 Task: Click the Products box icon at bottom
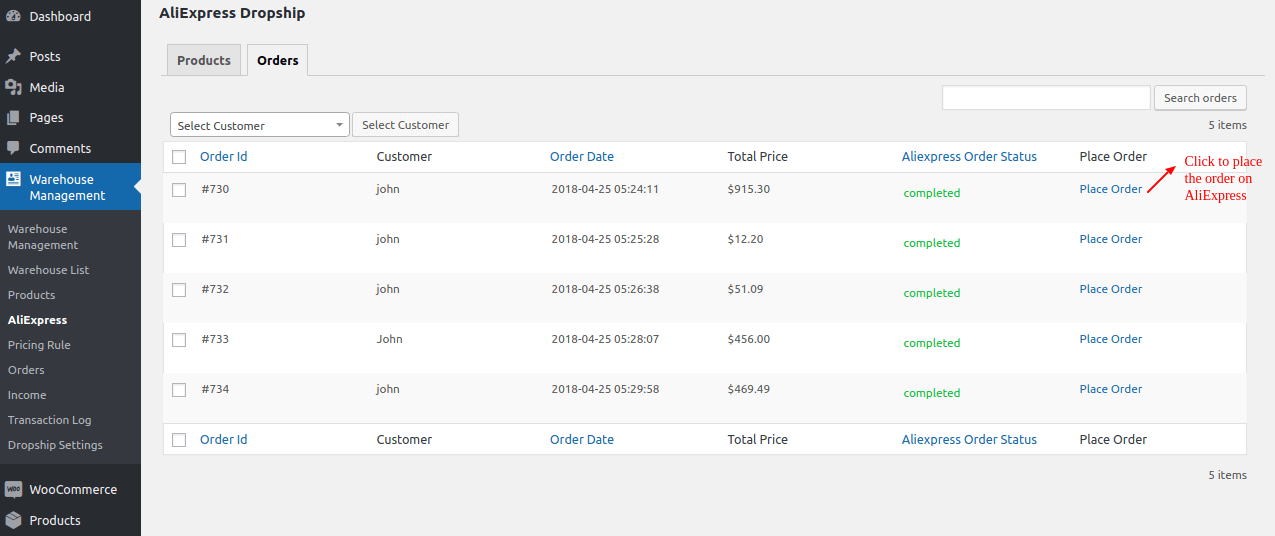(x=13, y=520)
